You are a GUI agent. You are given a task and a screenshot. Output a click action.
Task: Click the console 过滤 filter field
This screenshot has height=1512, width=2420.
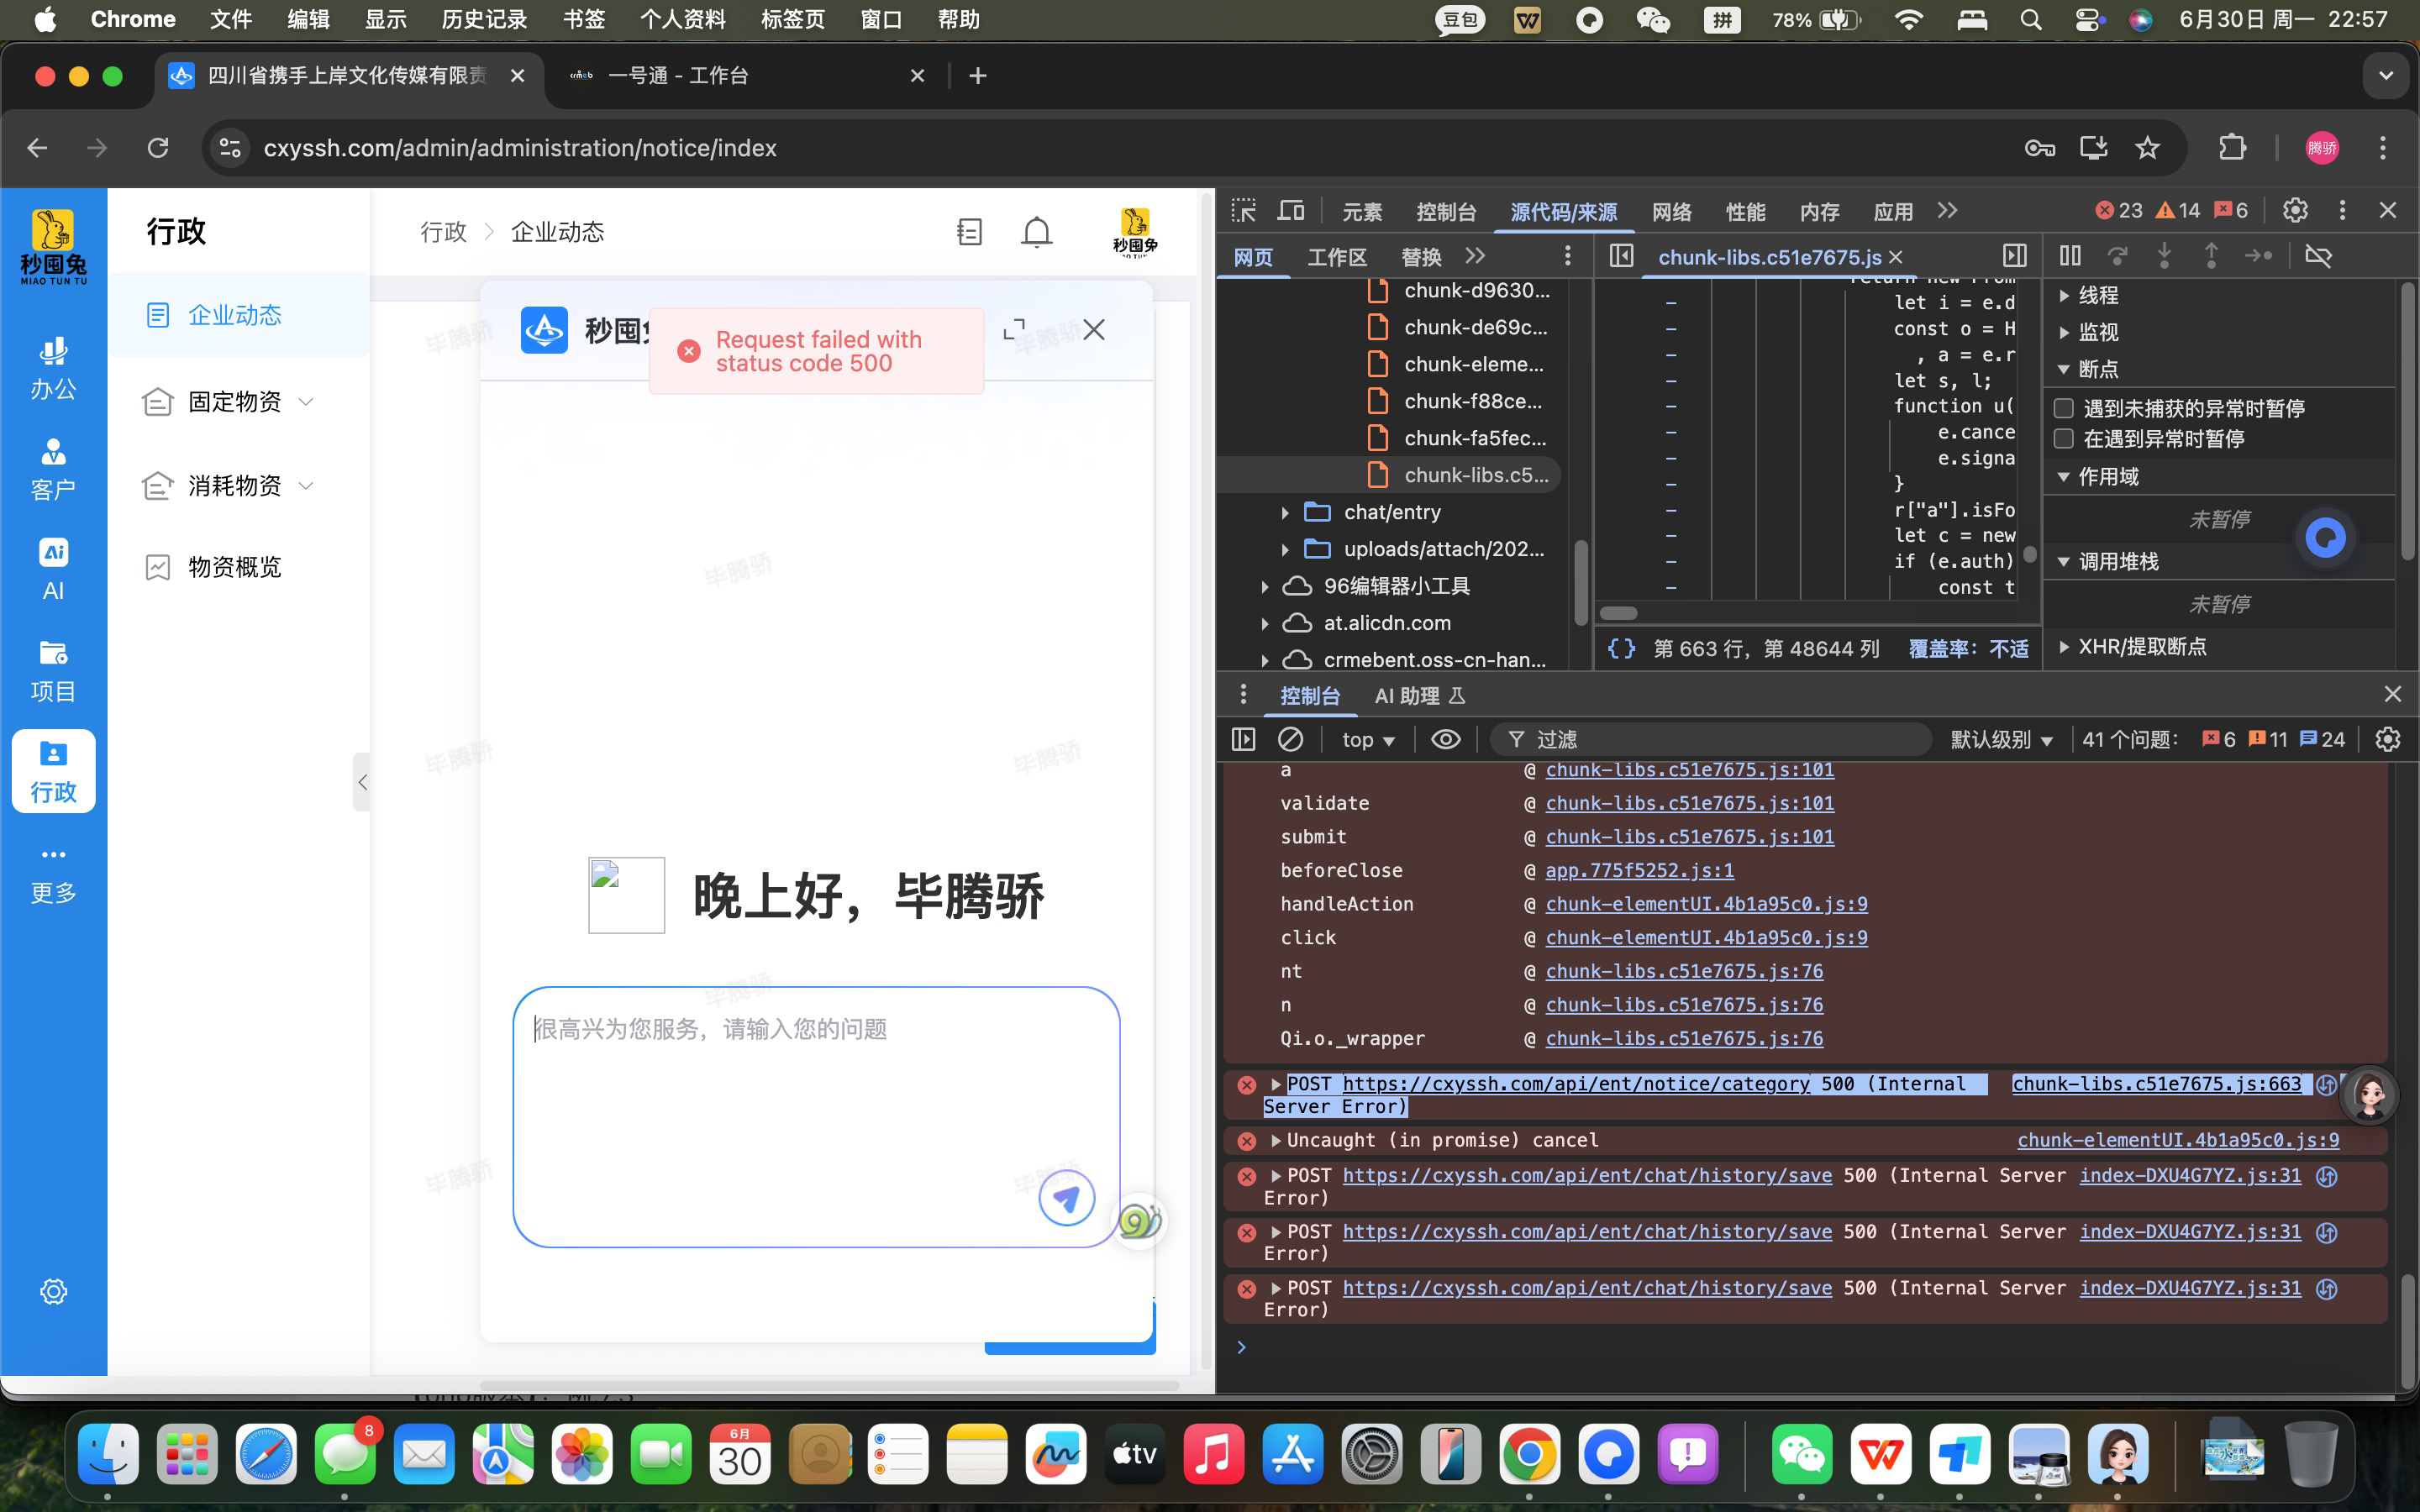click(x=1710, y=739)
